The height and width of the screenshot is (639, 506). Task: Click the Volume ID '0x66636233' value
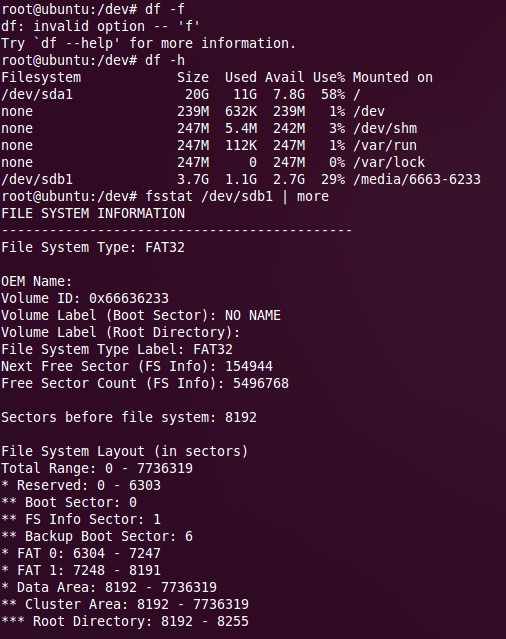coord(129,298)
